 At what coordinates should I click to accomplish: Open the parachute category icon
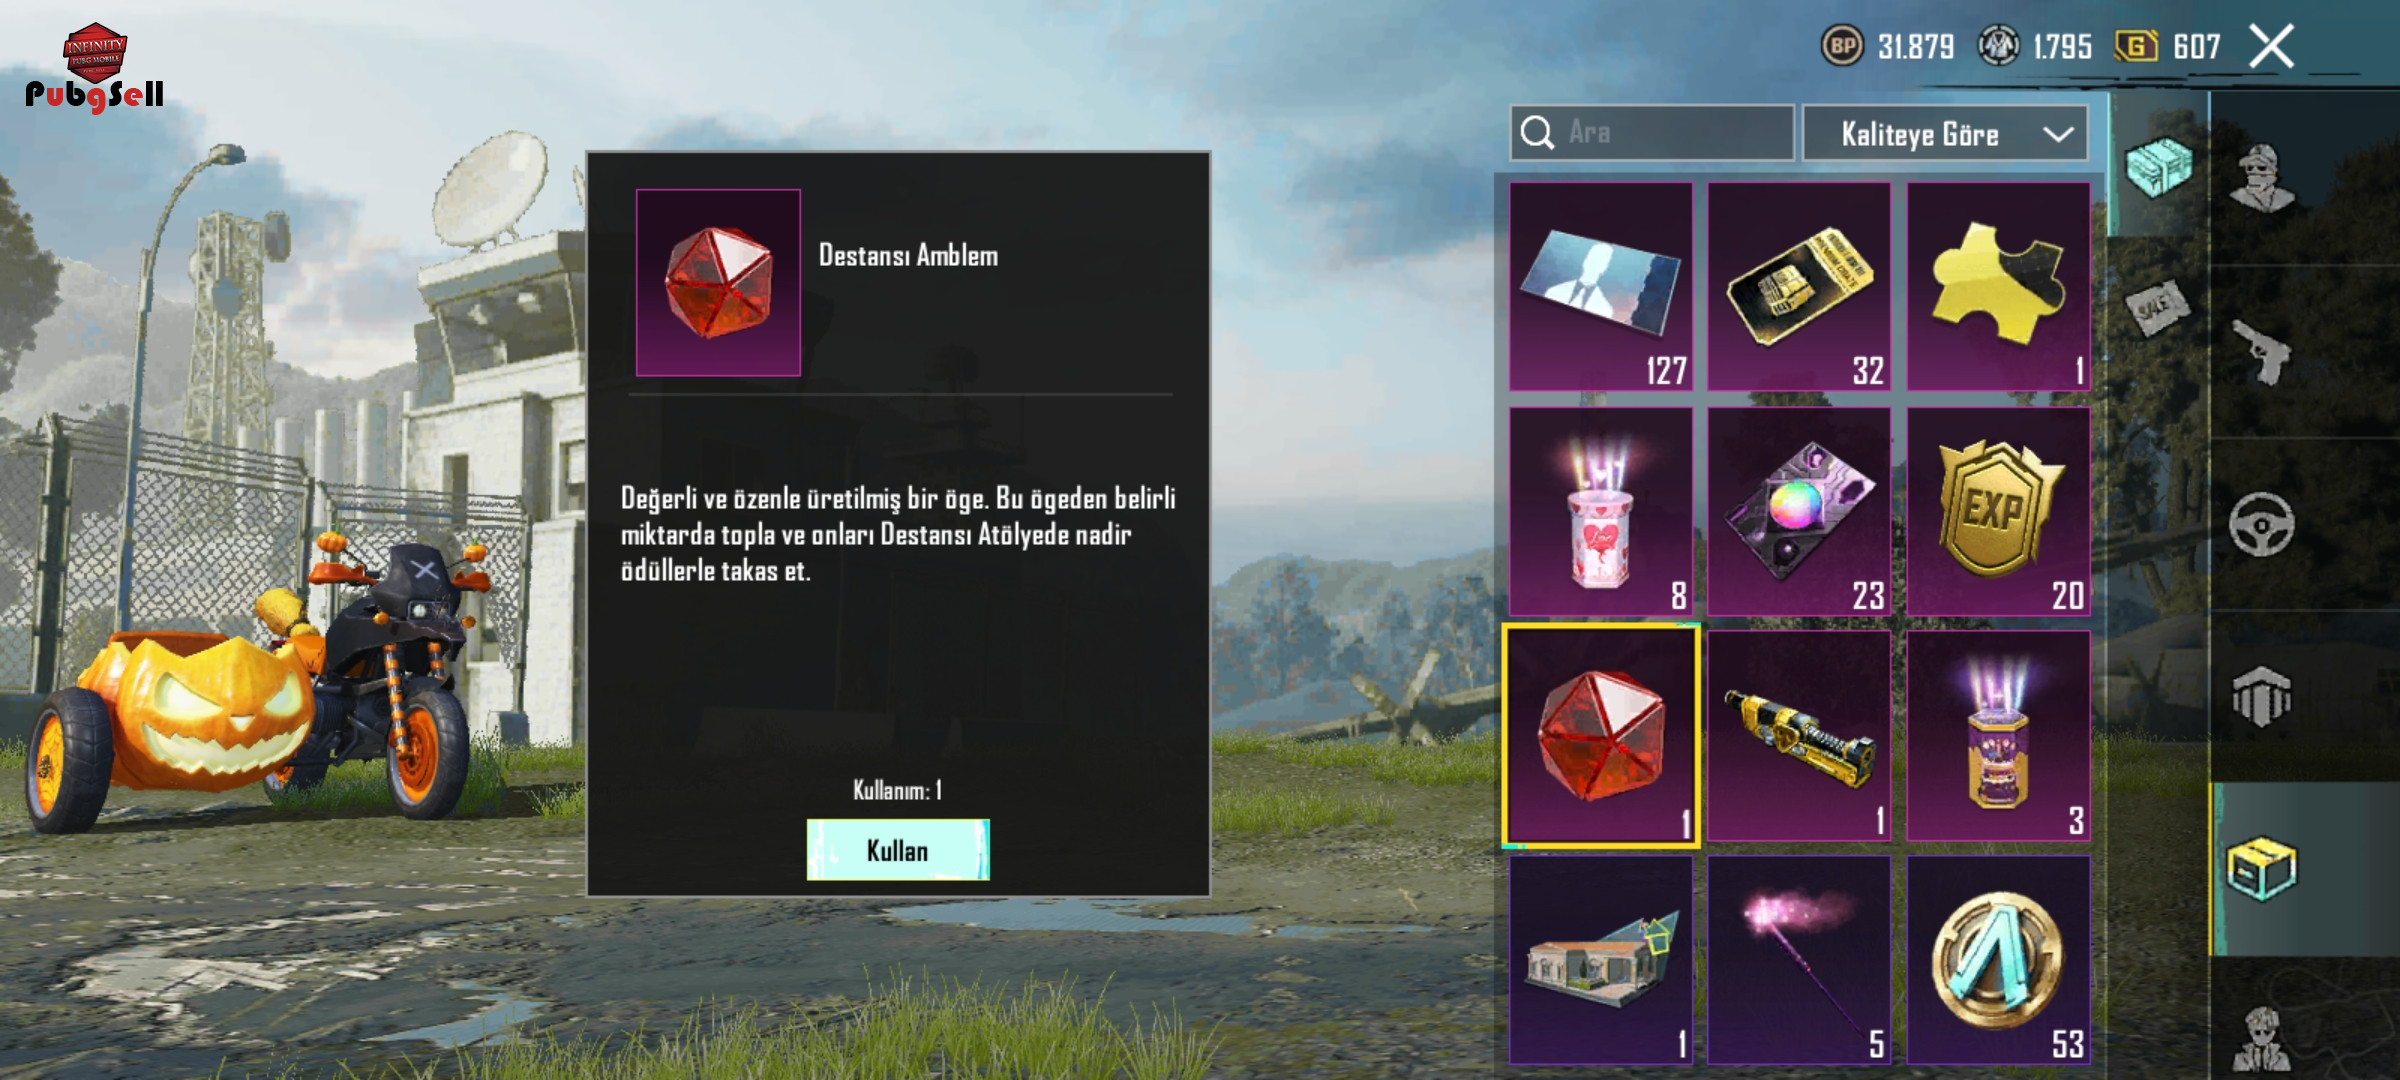pyautogui.click(x=2262, y=696)
